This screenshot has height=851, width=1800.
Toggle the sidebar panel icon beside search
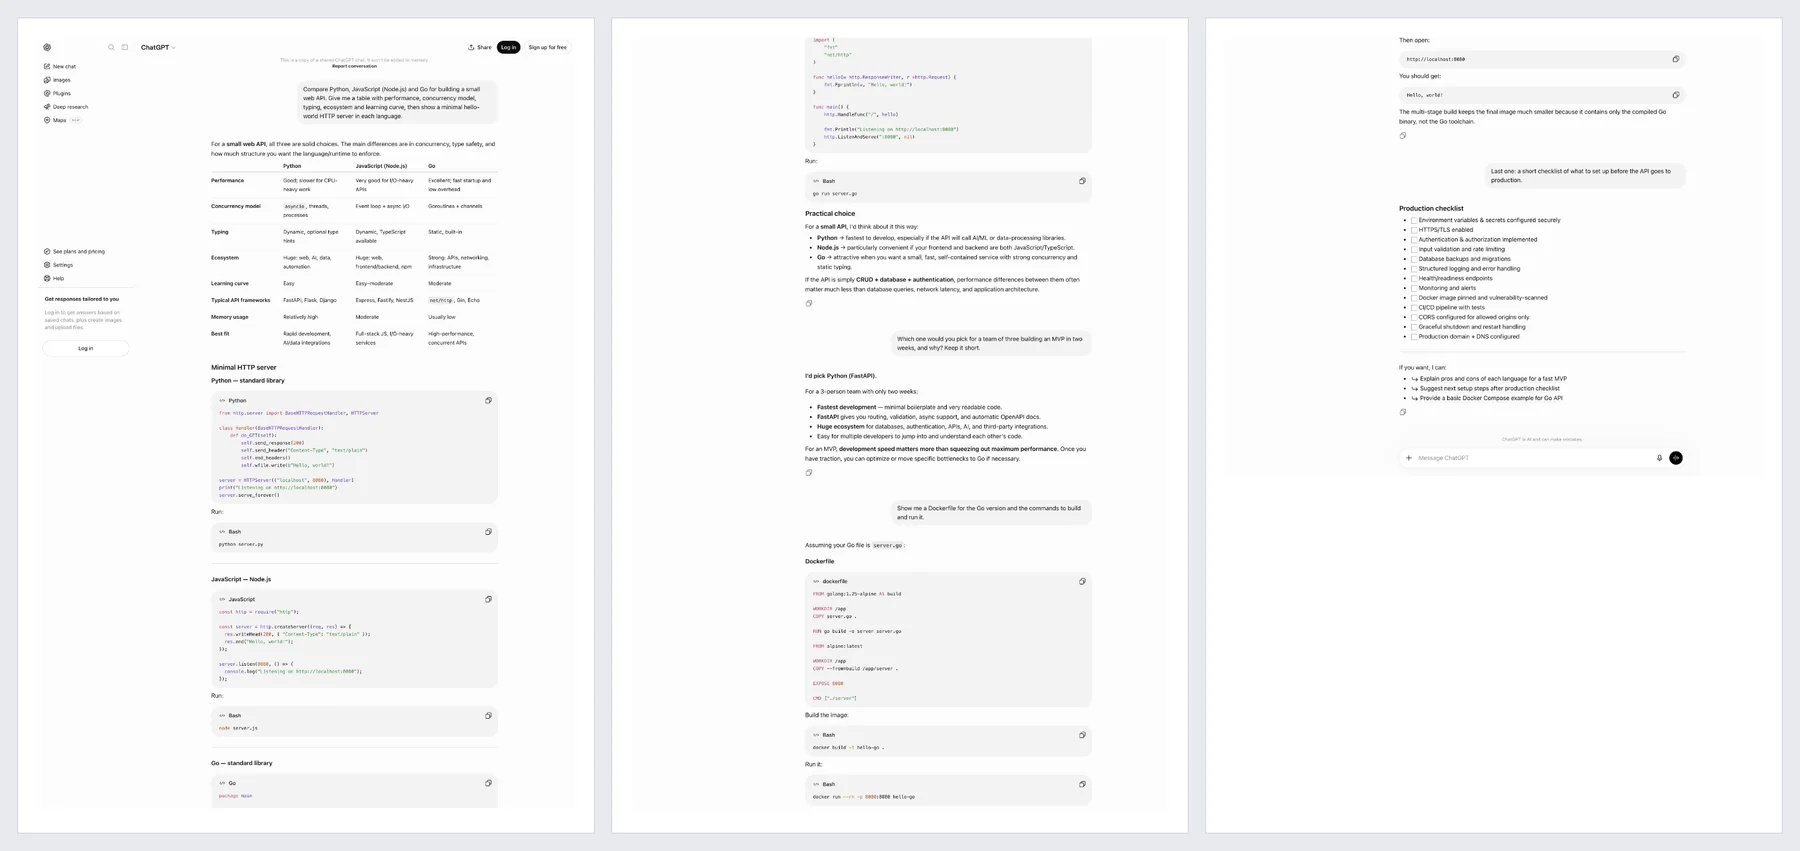[x=125, y=47]
